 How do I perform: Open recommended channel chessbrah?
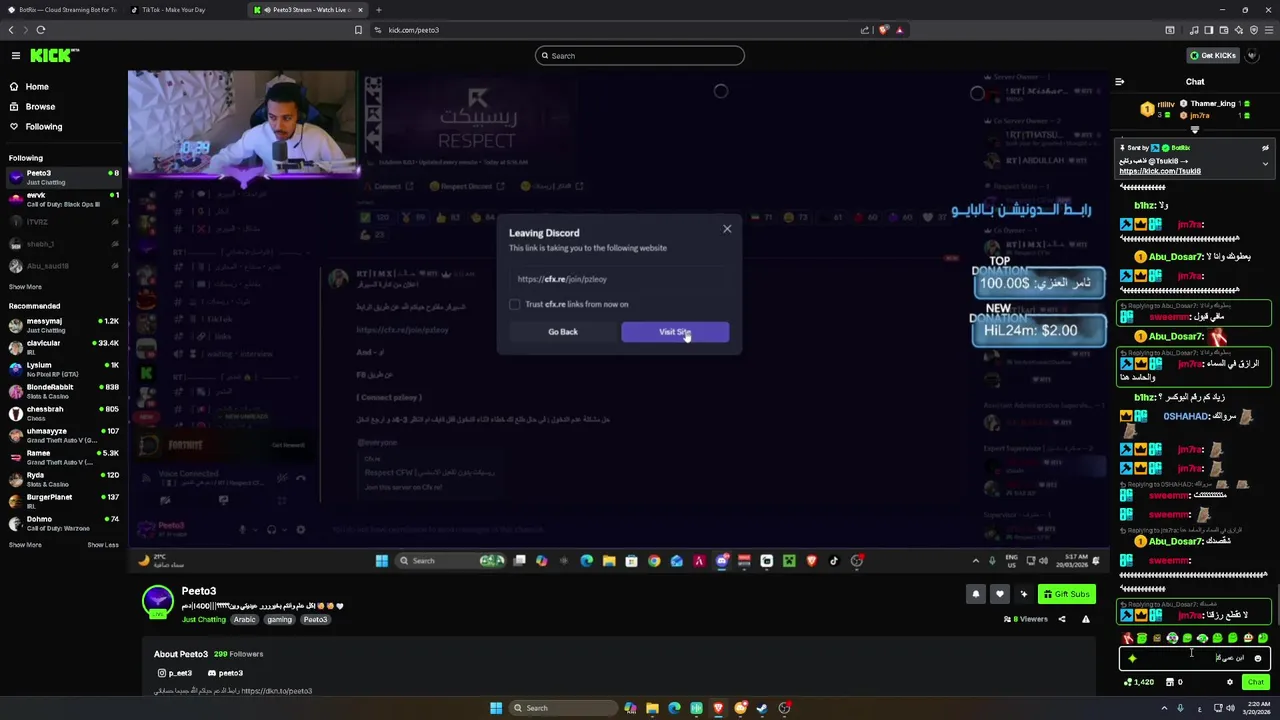tap(64, 413)
